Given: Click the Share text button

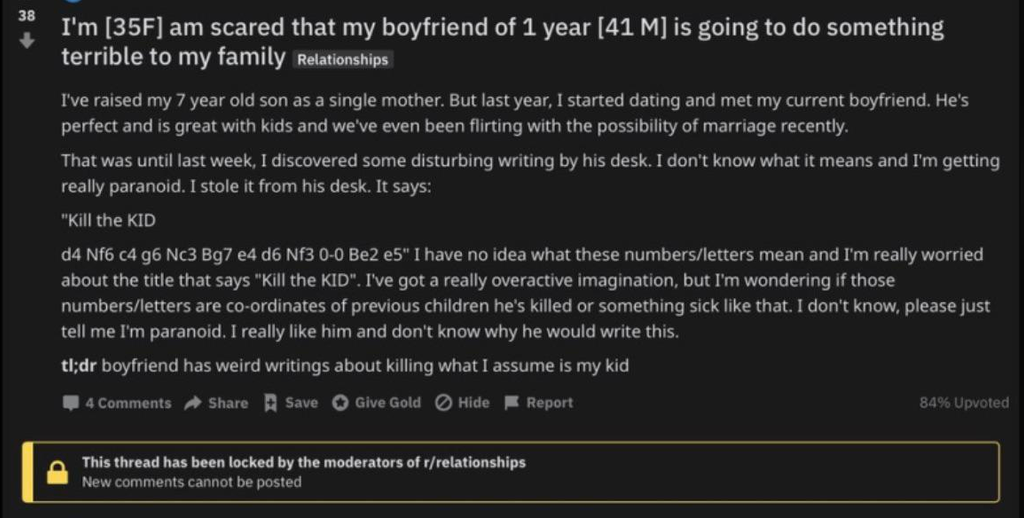Looking at the screenshot, I should click(228, 403).
